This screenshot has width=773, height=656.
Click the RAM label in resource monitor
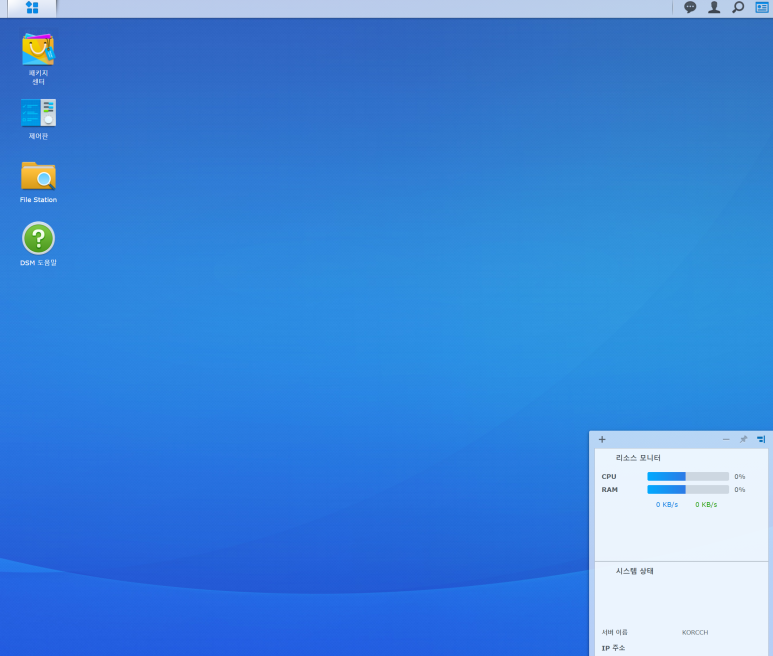[x=609, y=489]
